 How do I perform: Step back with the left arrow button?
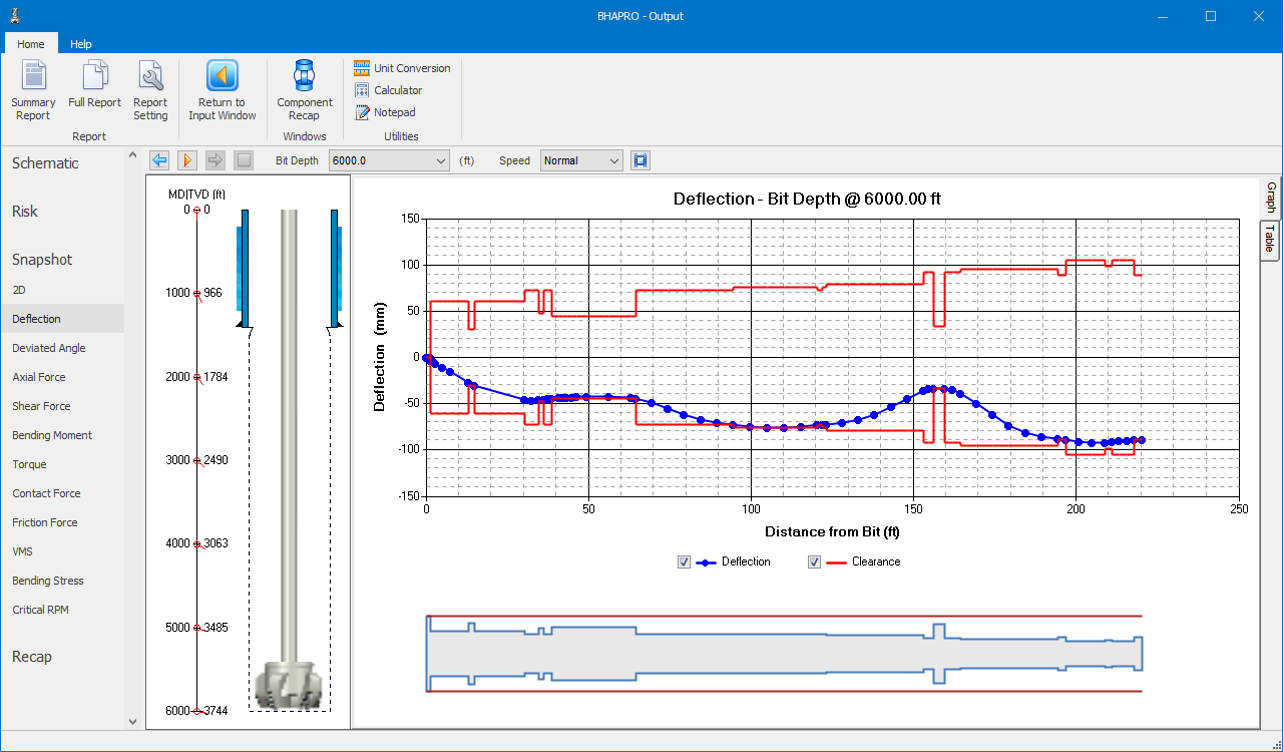159,160
